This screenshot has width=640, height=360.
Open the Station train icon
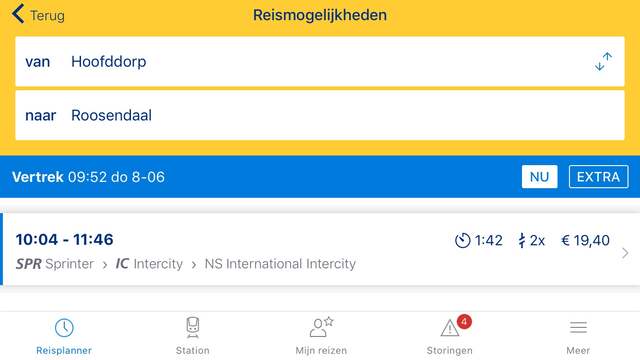click(x=193, y=327)
